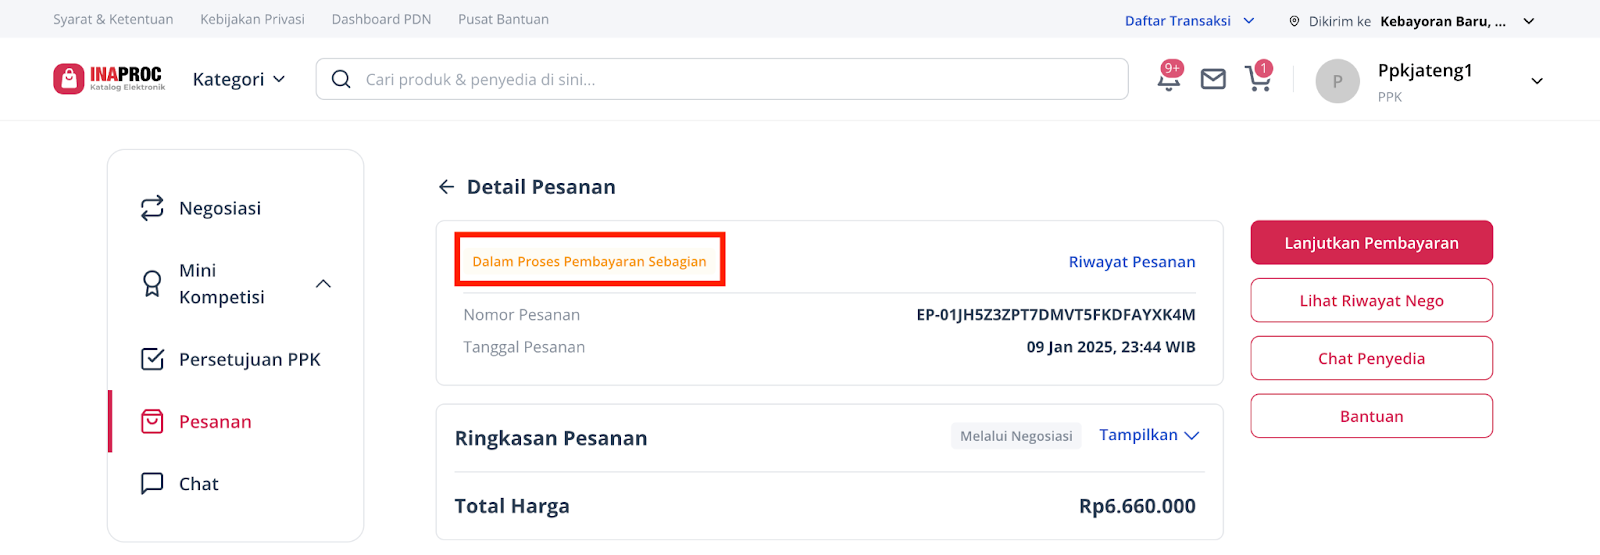Click the Lanjutkan Pembayaran button
The width and height of the screenshot is (1600, 555).
click(1371, 243)
